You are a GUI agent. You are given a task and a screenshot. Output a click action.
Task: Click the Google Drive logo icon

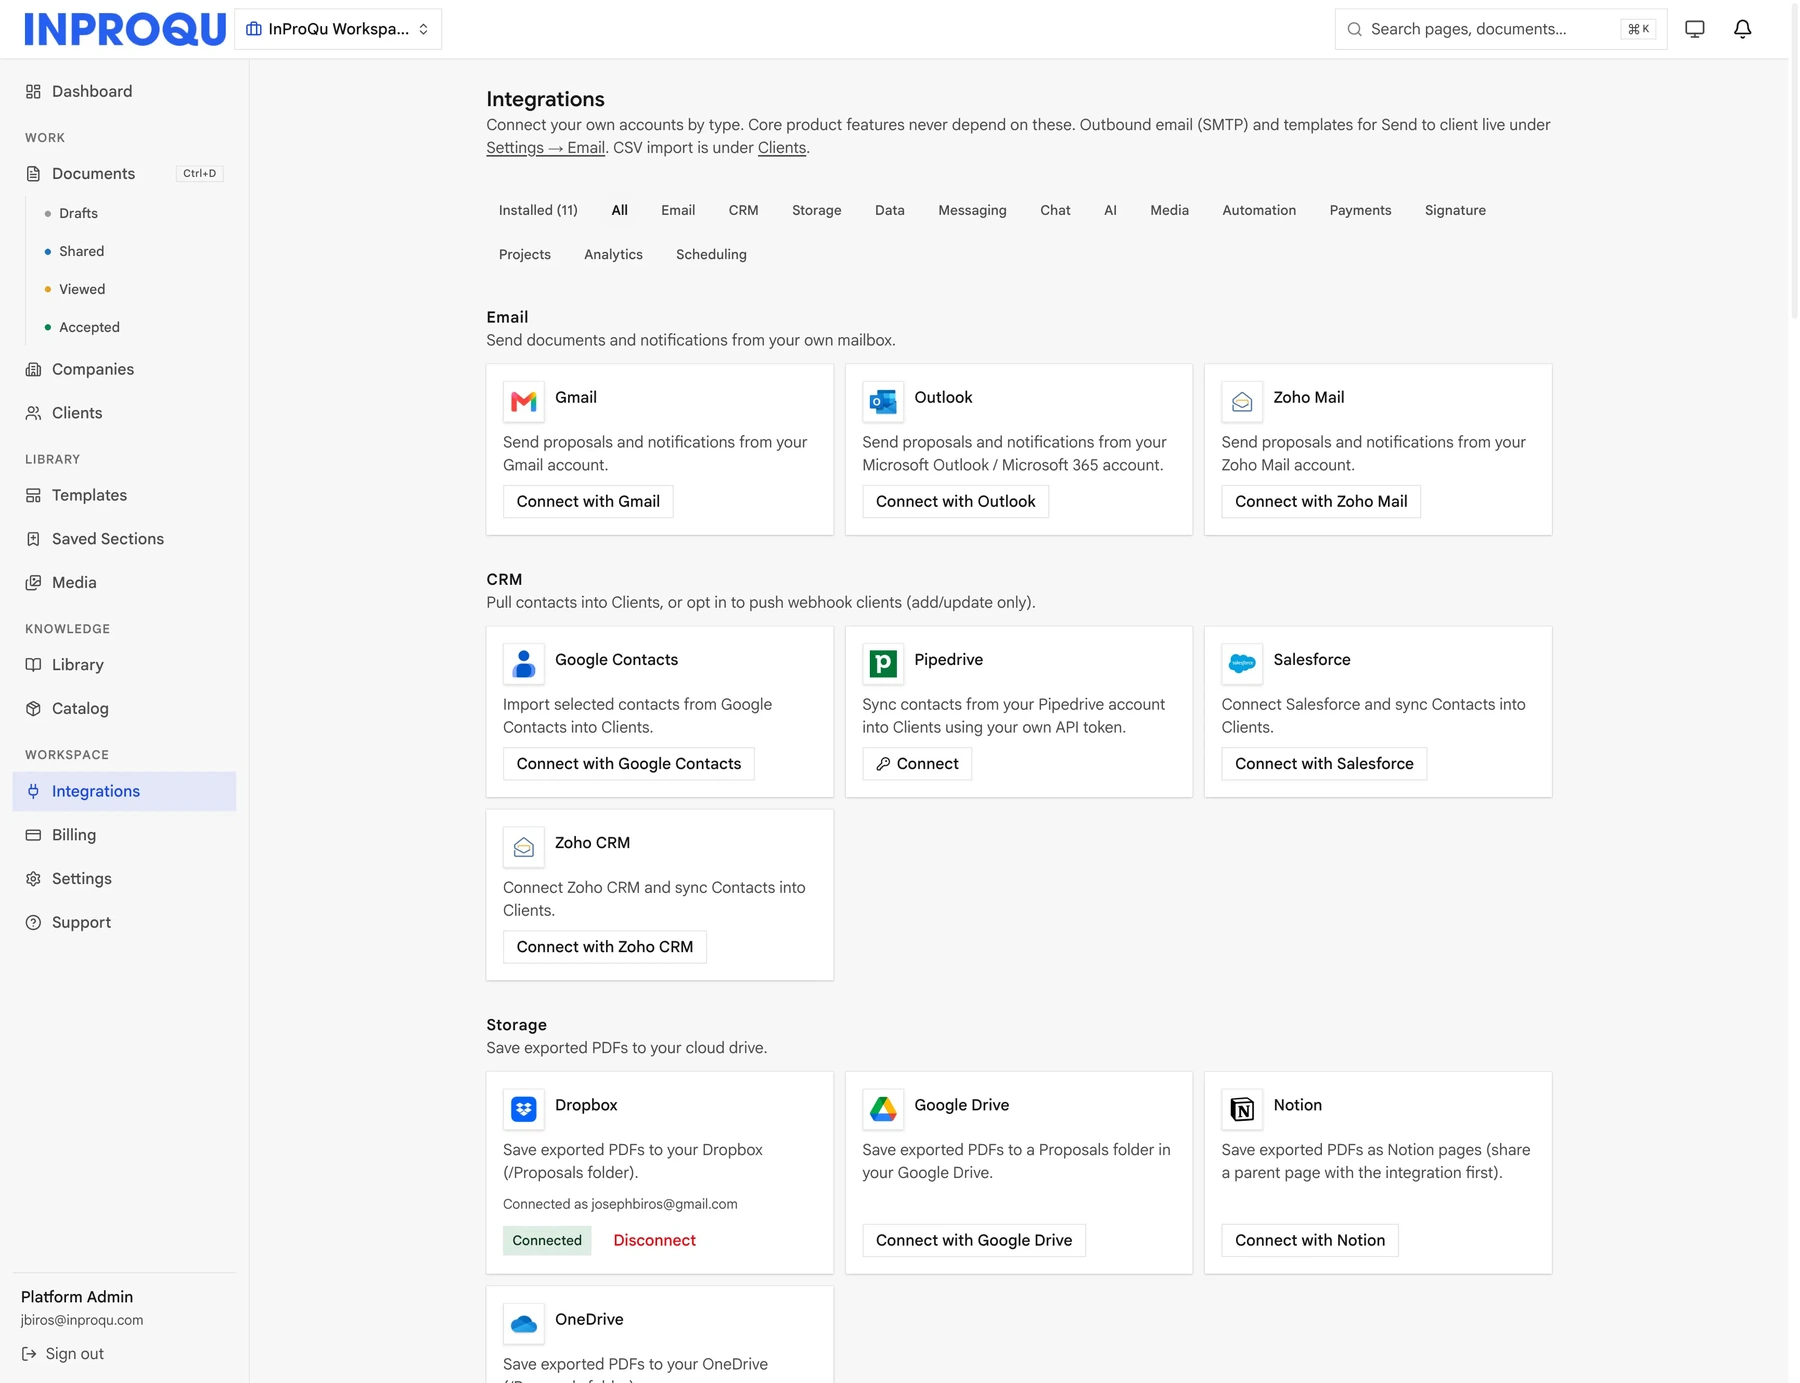[883, 1109]
